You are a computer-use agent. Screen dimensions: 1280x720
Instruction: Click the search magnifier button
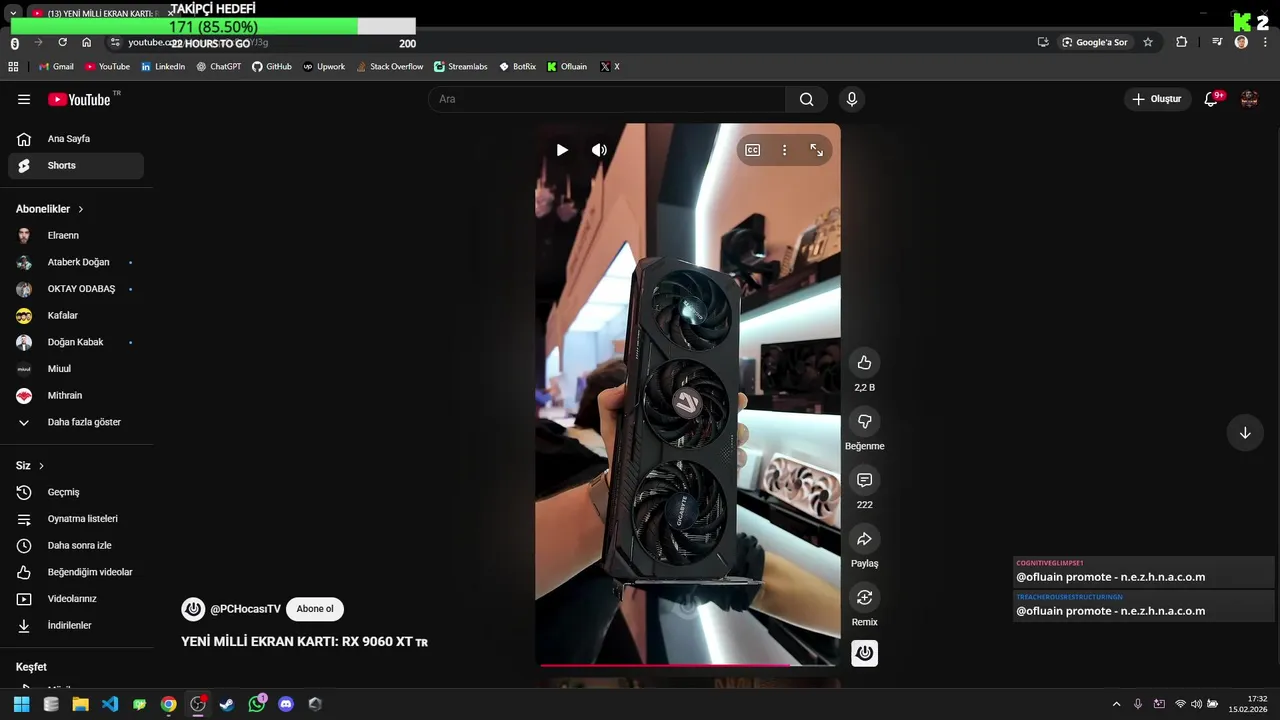(807, 99)
